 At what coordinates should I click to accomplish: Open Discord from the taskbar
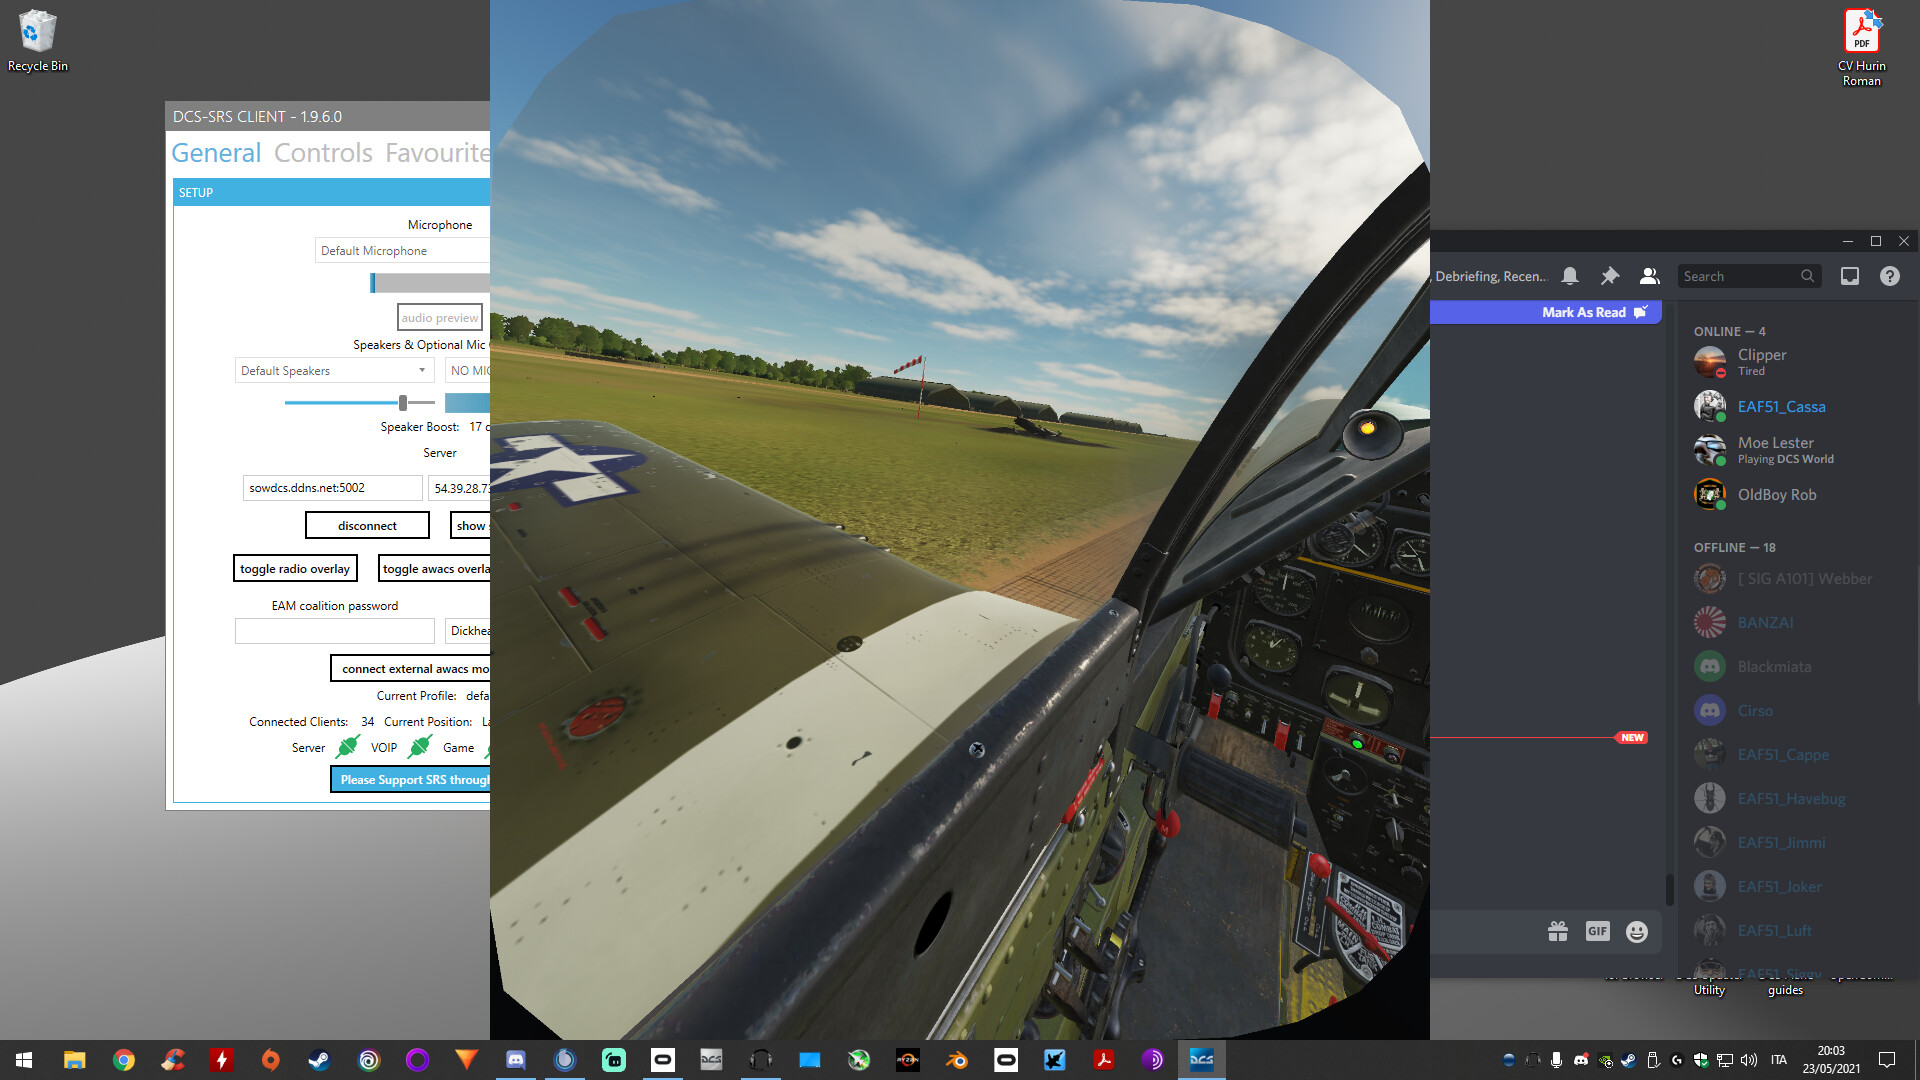point(516,1060)
